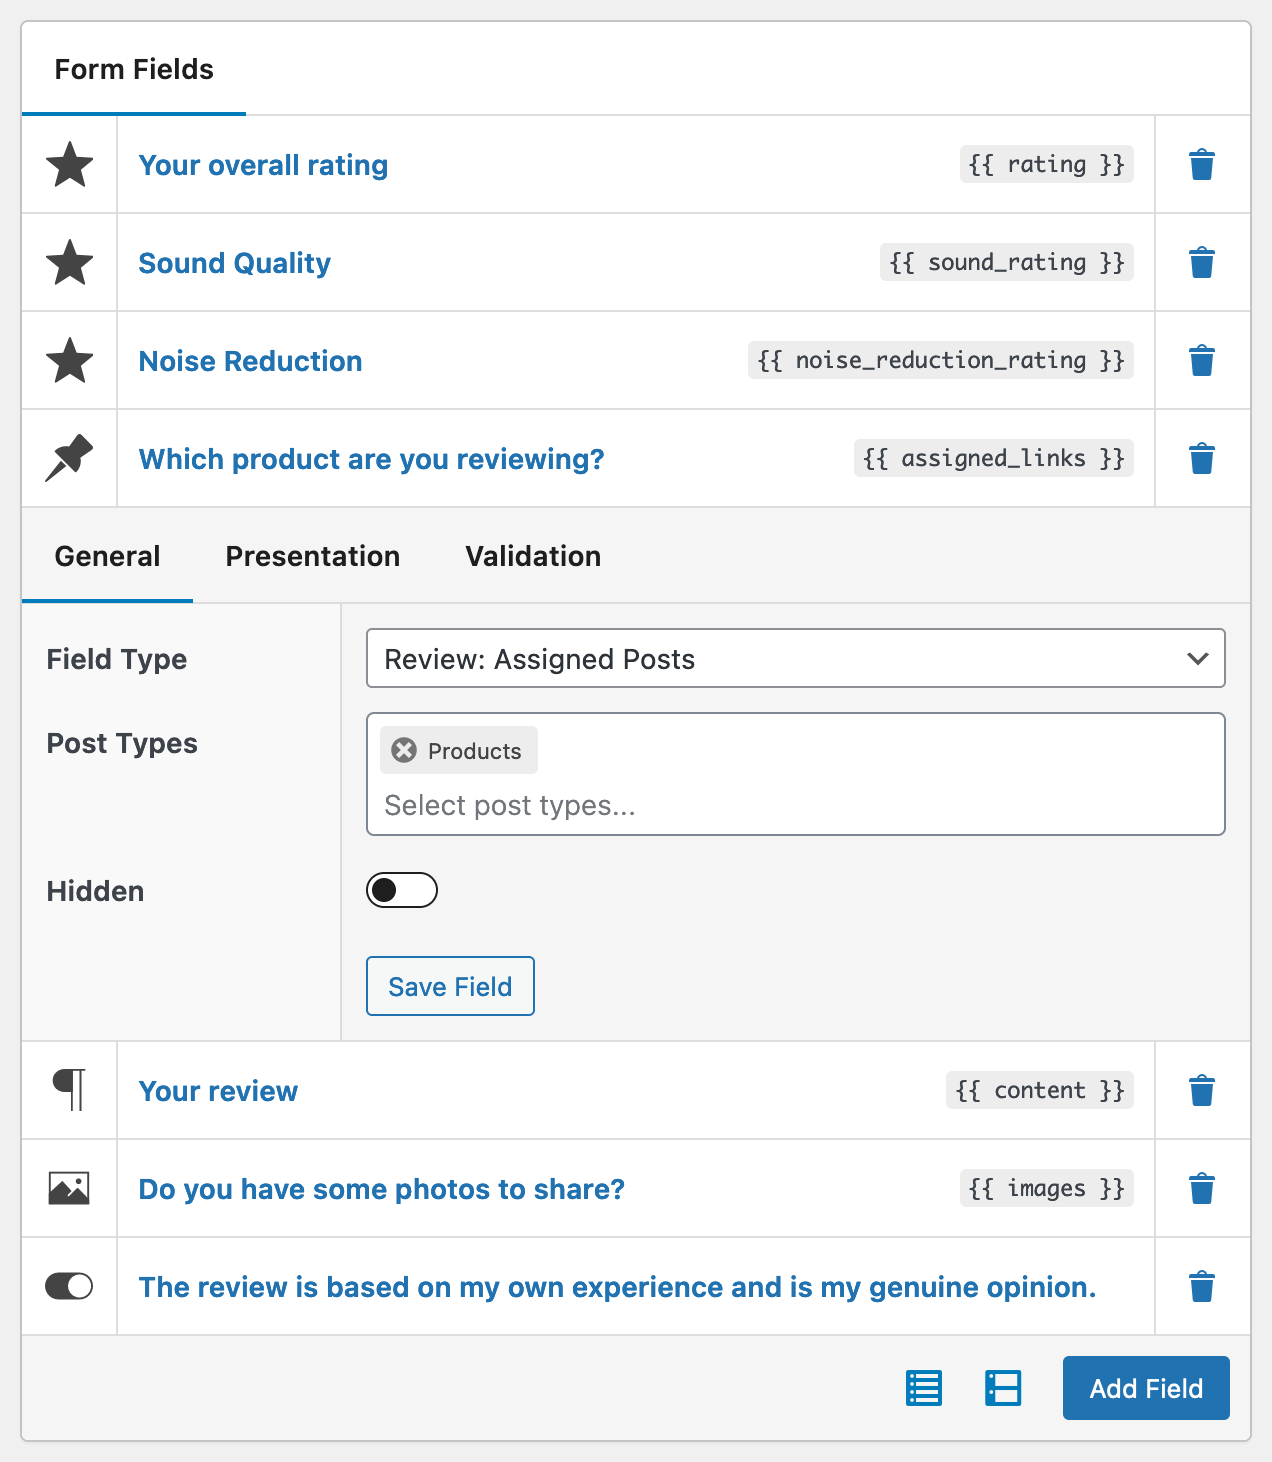The width and height of the screenshot is (1272, 1462).
Task: Select the image icon for the photos field
Action: point(69,1188)
